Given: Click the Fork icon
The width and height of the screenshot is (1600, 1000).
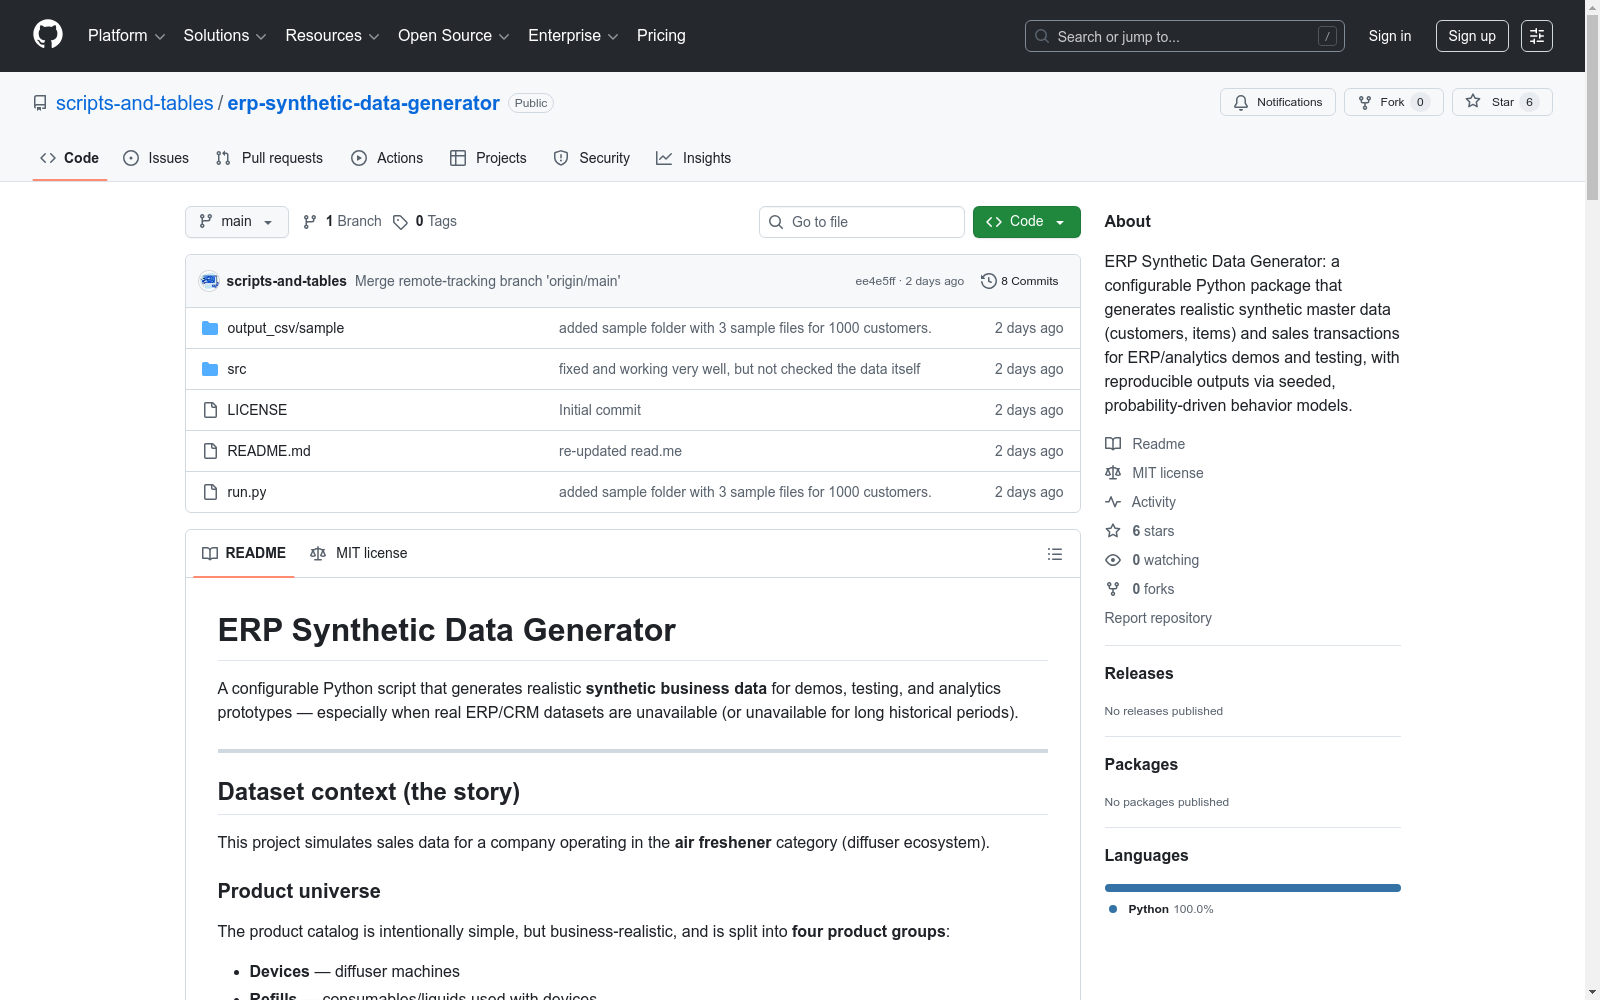Looking at the screenshot, I should coord(1365,102).
